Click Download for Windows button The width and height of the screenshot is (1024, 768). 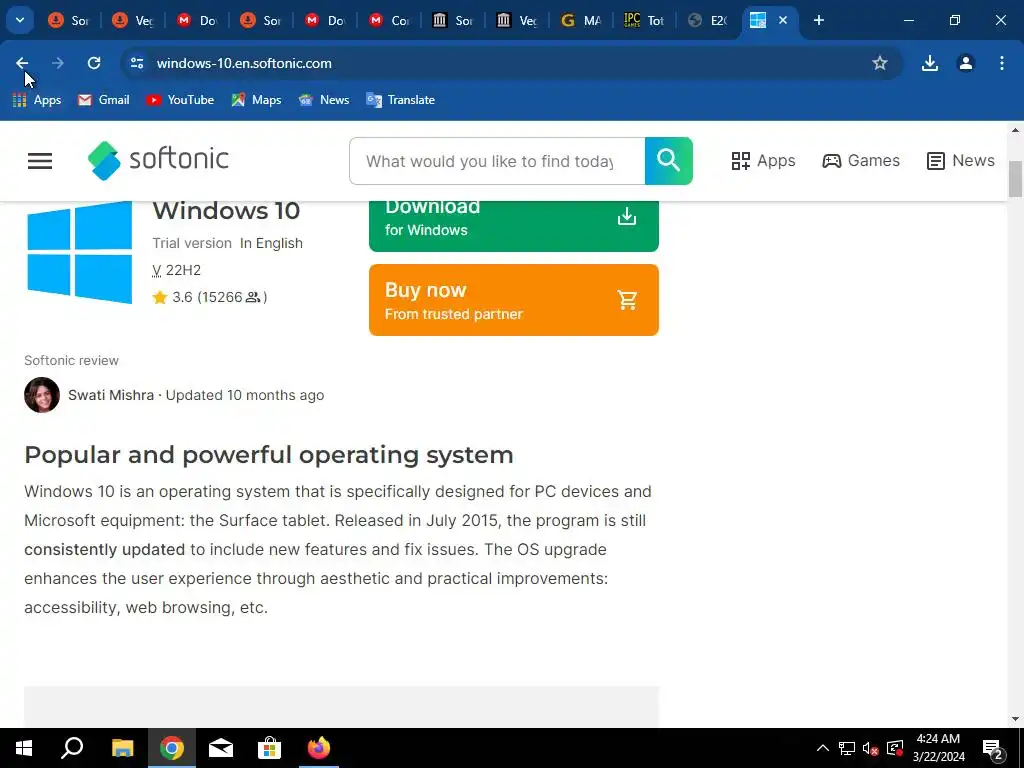pos(514,226)
